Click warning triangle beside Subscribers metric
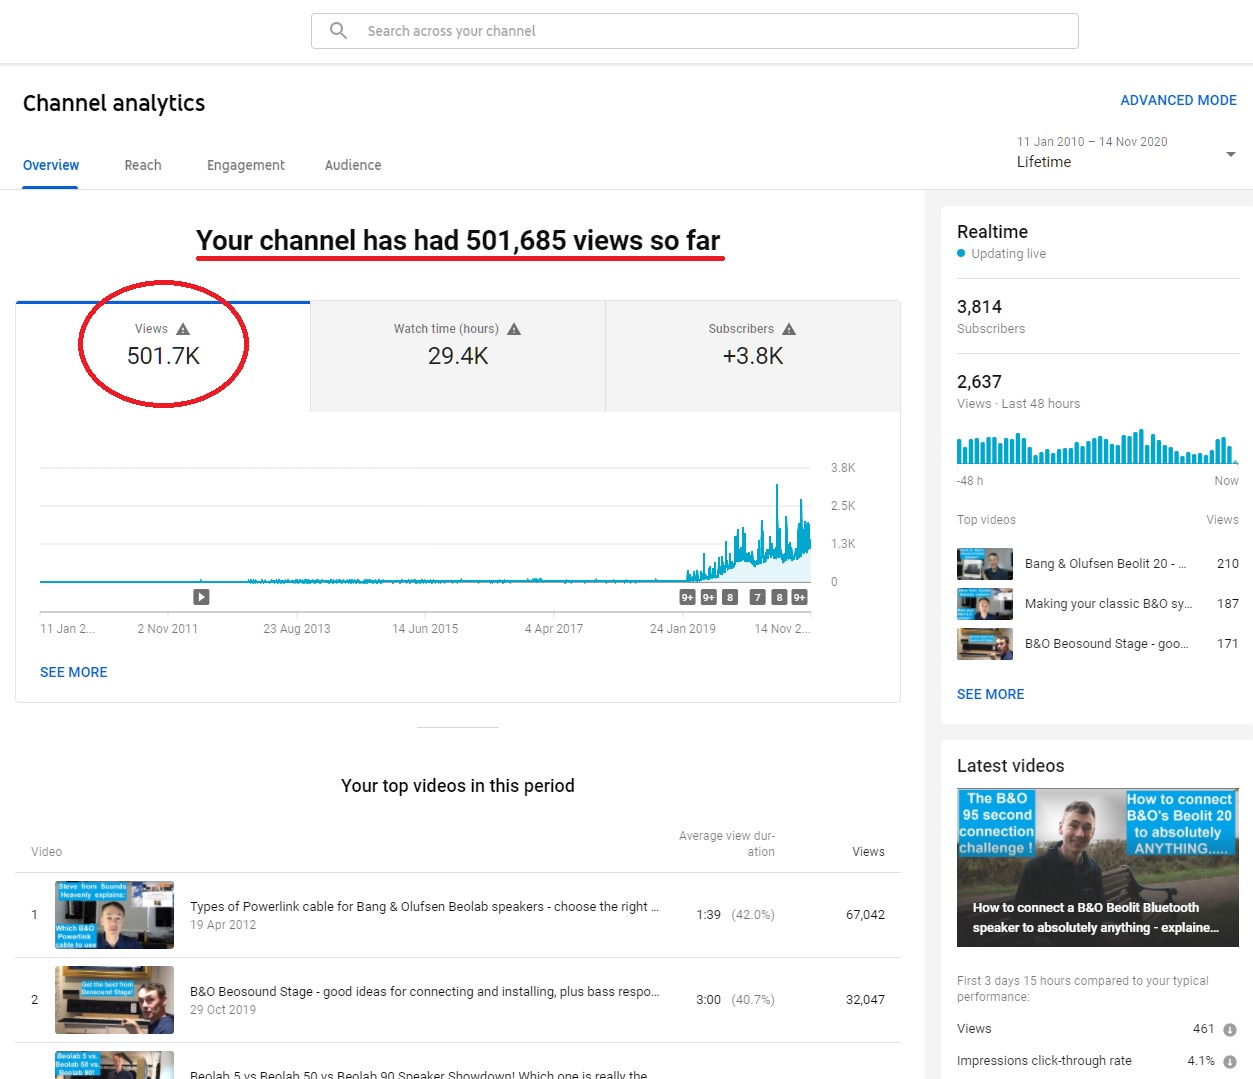Viewport: 1253px width, 1079px height. (x=789, y=329)
